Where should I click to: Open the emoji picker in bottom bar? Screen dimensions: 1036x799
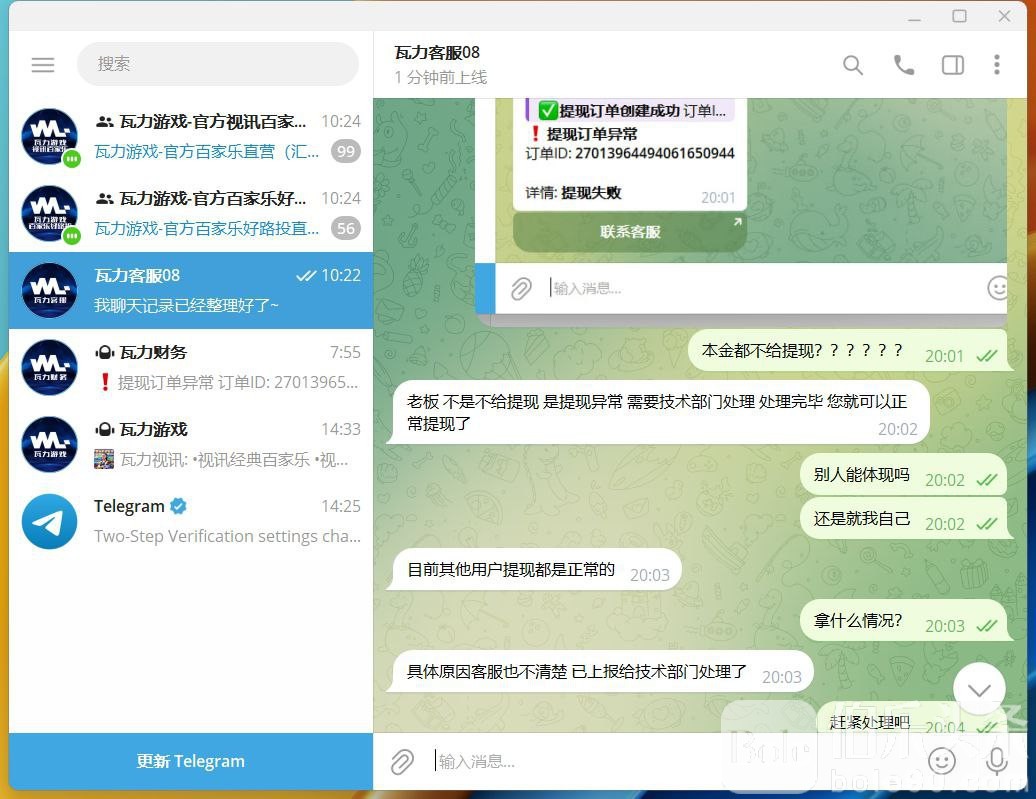click(942, 761)
